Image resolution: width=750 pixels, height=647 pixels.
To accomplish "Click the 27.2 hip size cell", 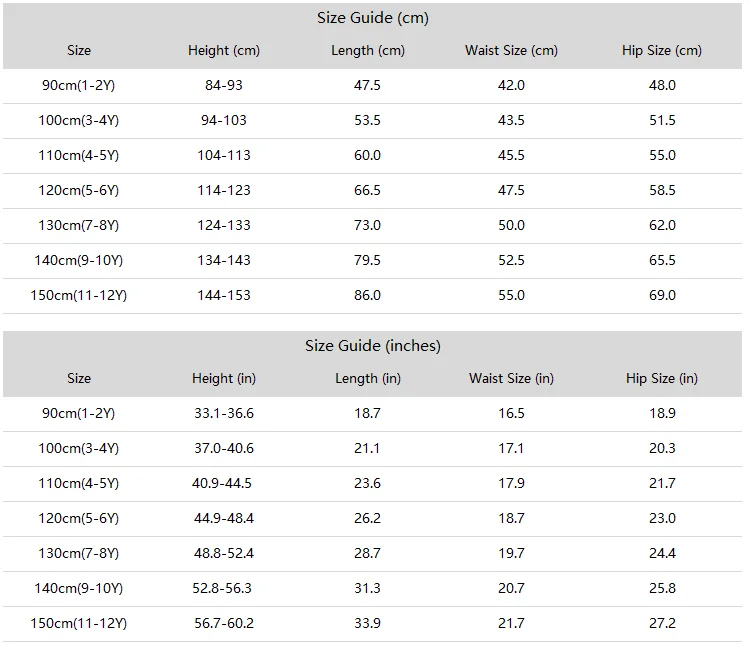I will [662, 624].
